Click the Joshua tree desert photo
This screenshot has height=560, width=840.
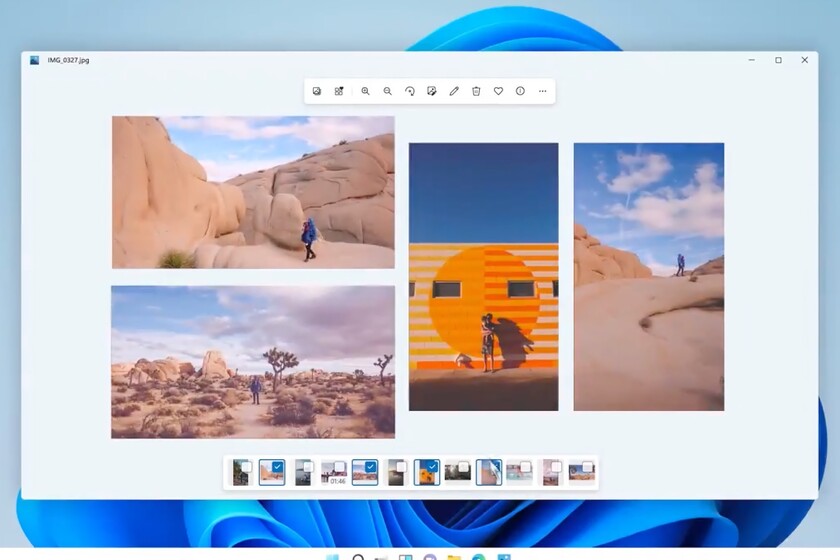253,362
